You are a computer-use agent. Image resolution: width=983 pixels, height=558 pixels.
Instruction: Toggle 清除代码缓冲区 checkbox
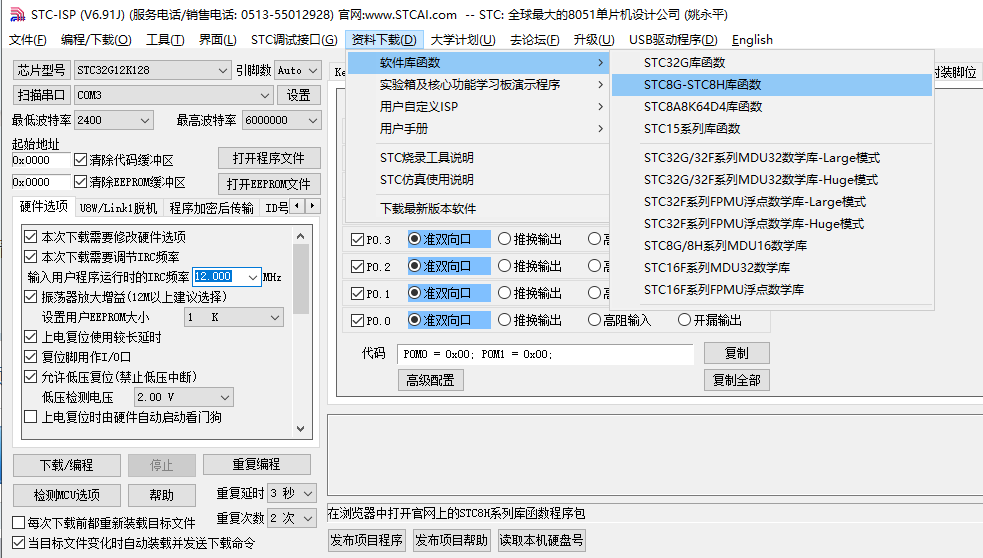click(80, 160)
